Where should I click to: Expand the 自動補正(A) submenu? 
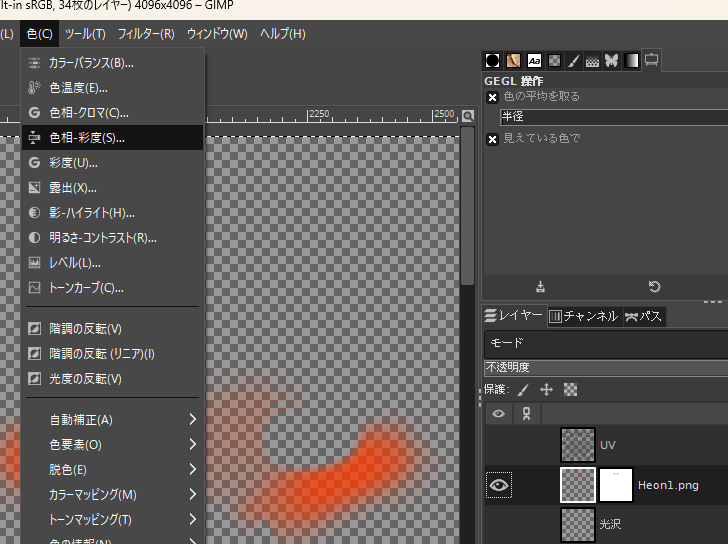[x=112, y=420]
